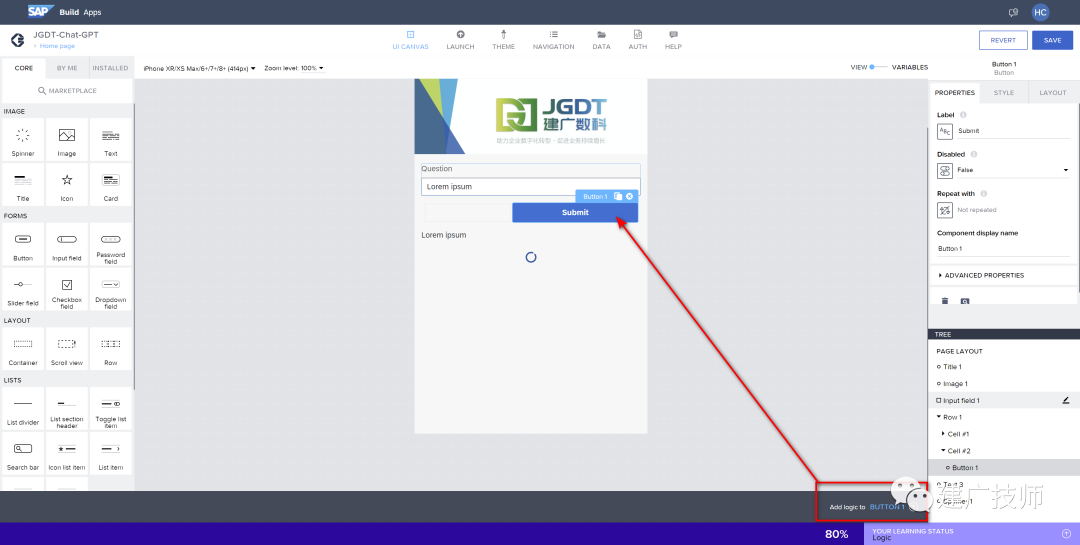The width and height of the screenshot is (1080, 545).
Task: Choose the Scroll view component
Action: [x=67, y=349]
